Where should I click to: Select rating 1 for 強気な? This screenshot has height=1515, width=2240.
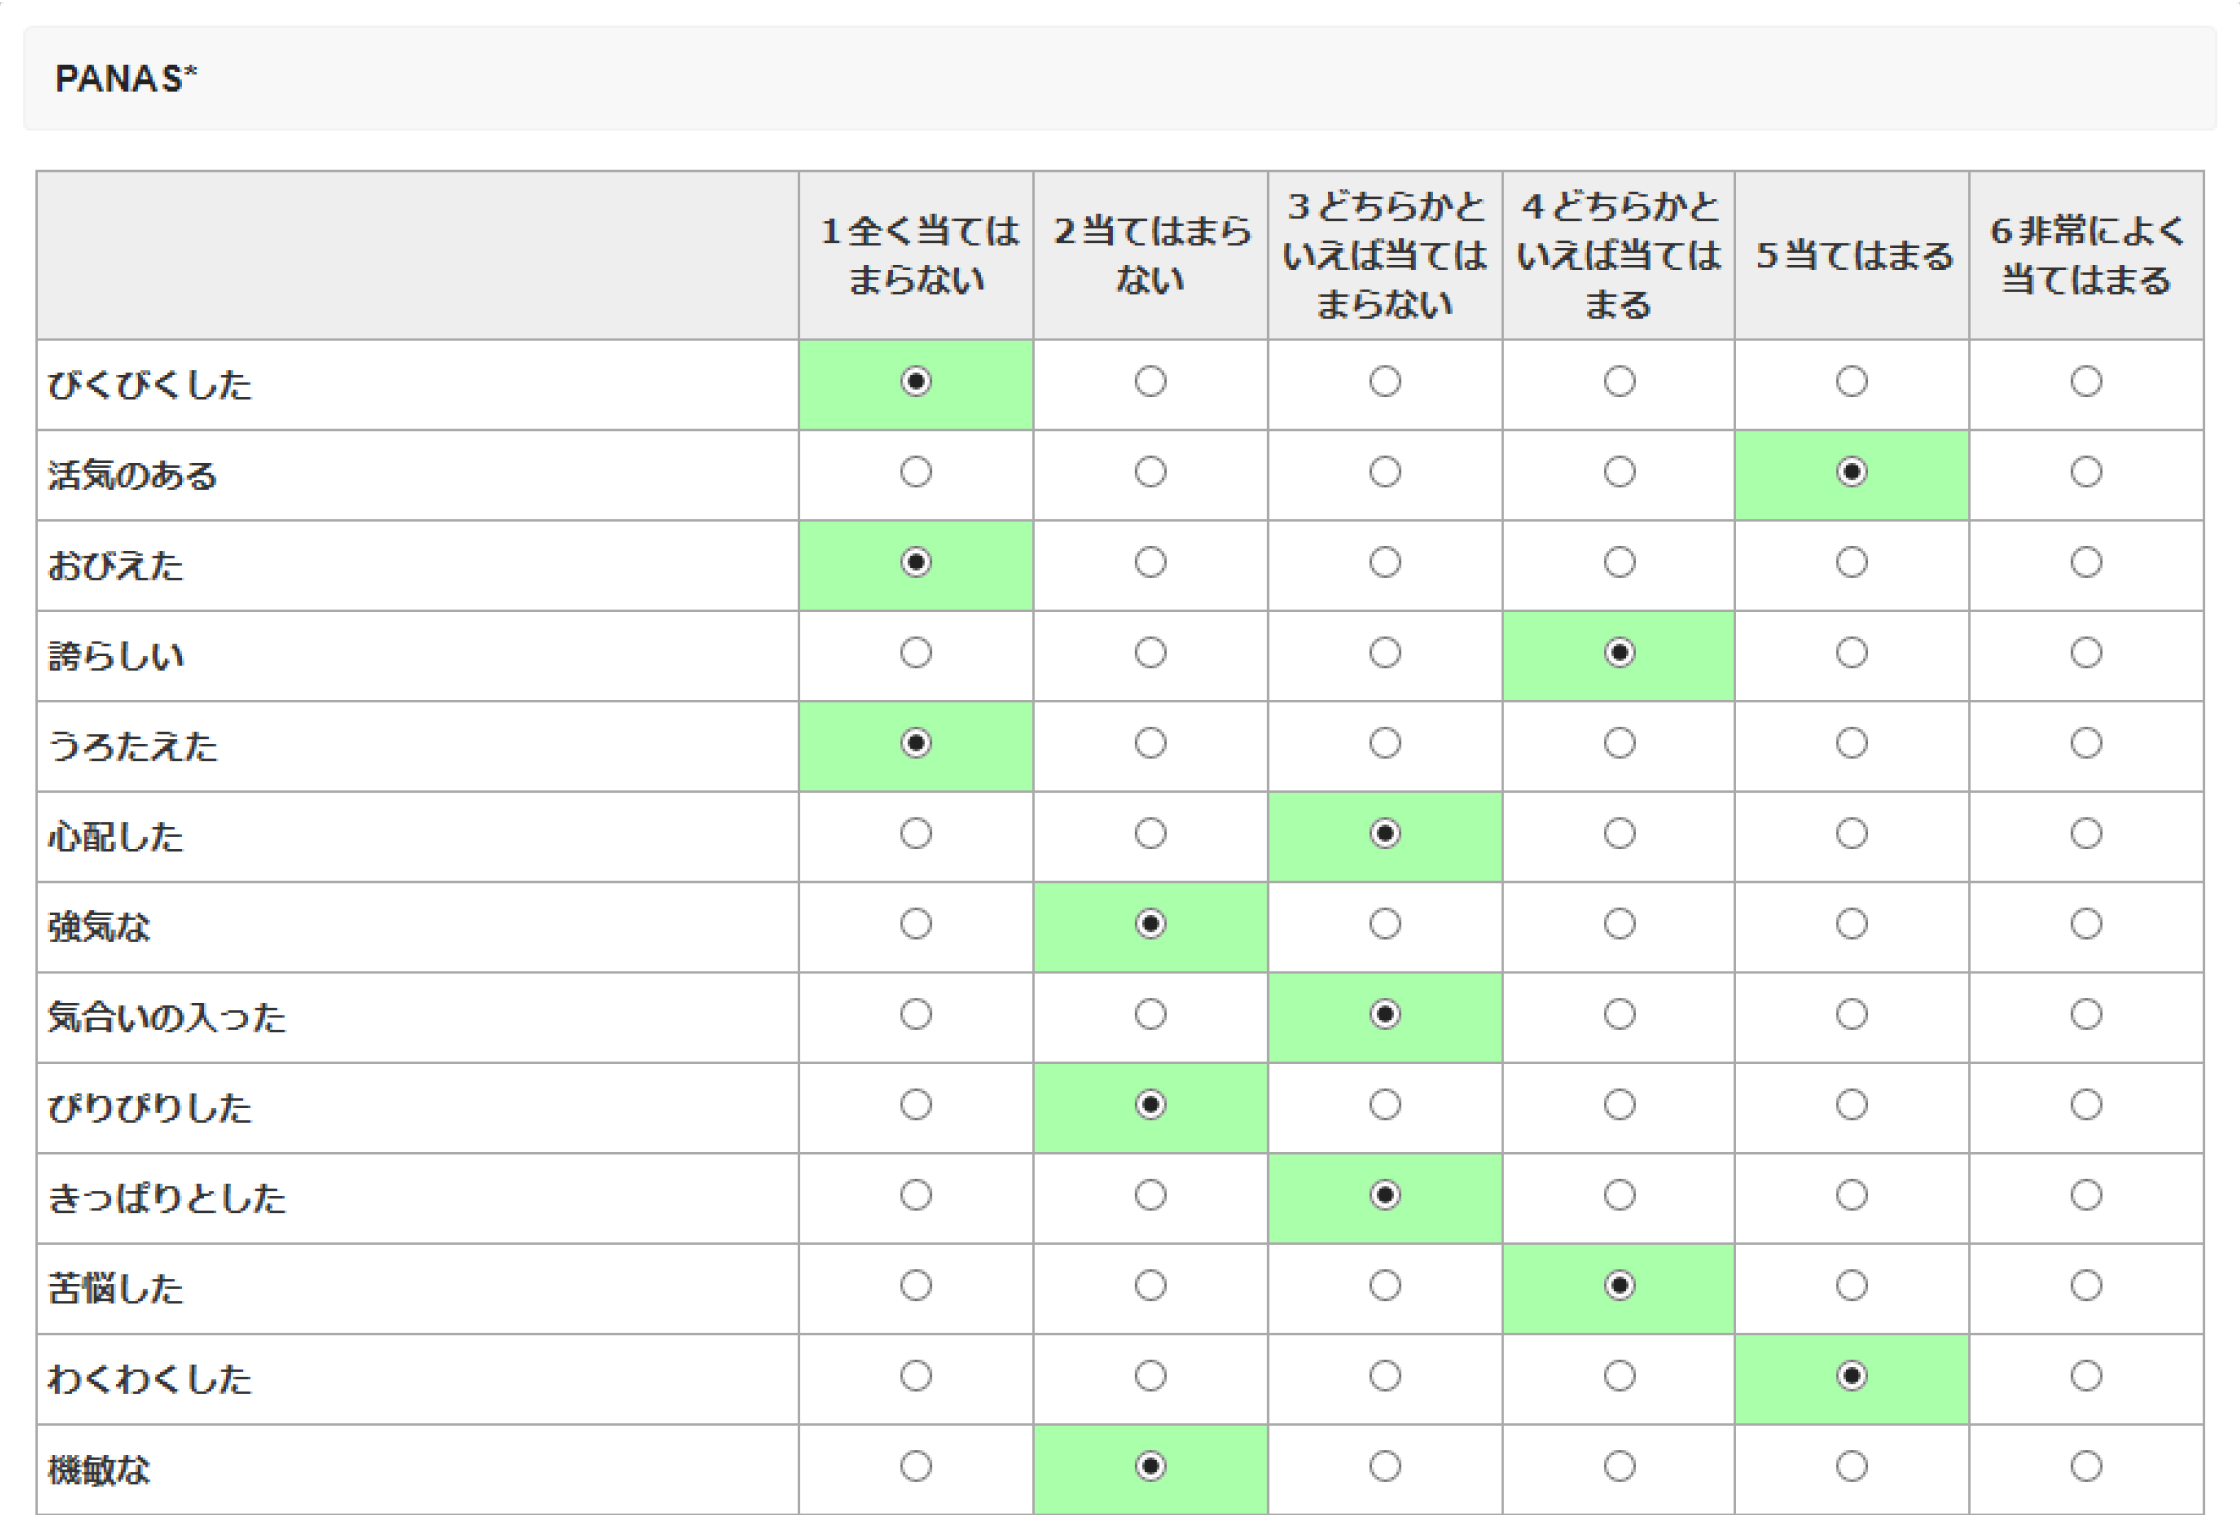pos(915,923)
